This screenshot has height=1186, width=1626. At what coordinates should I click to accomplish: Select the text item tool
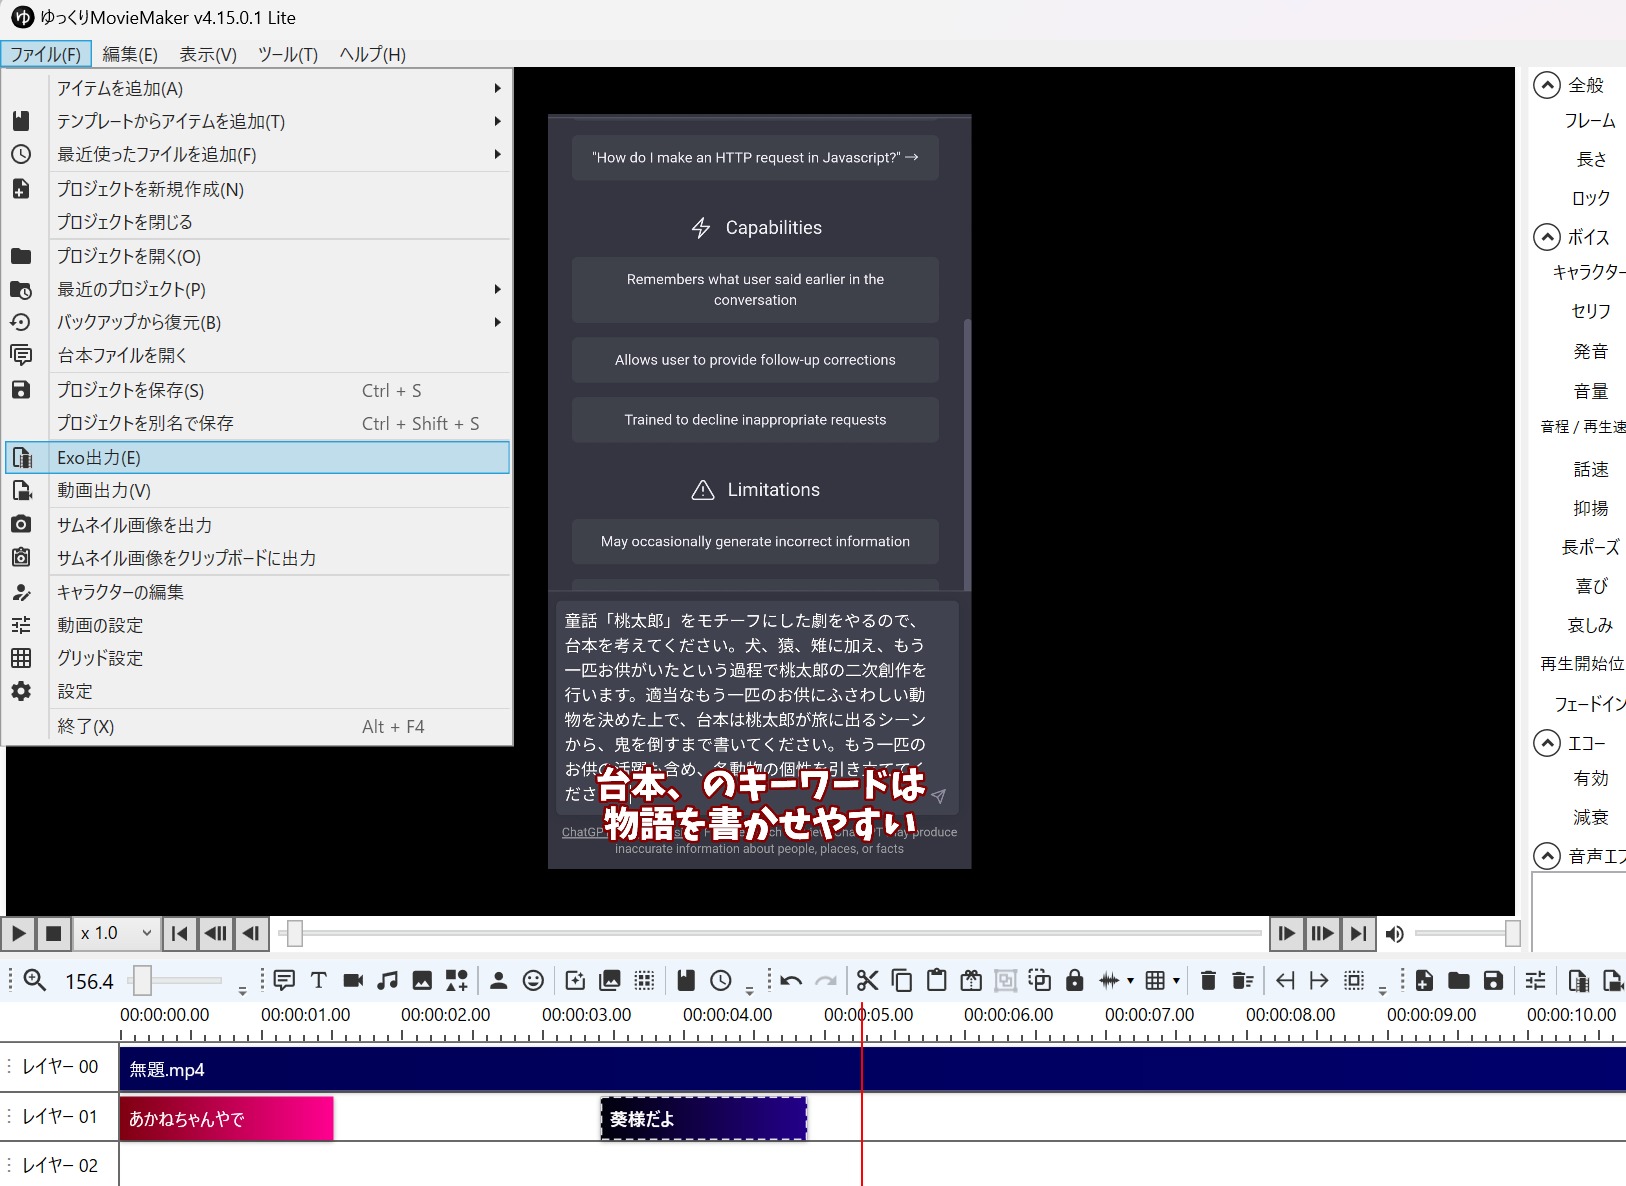tap(318, 981)
